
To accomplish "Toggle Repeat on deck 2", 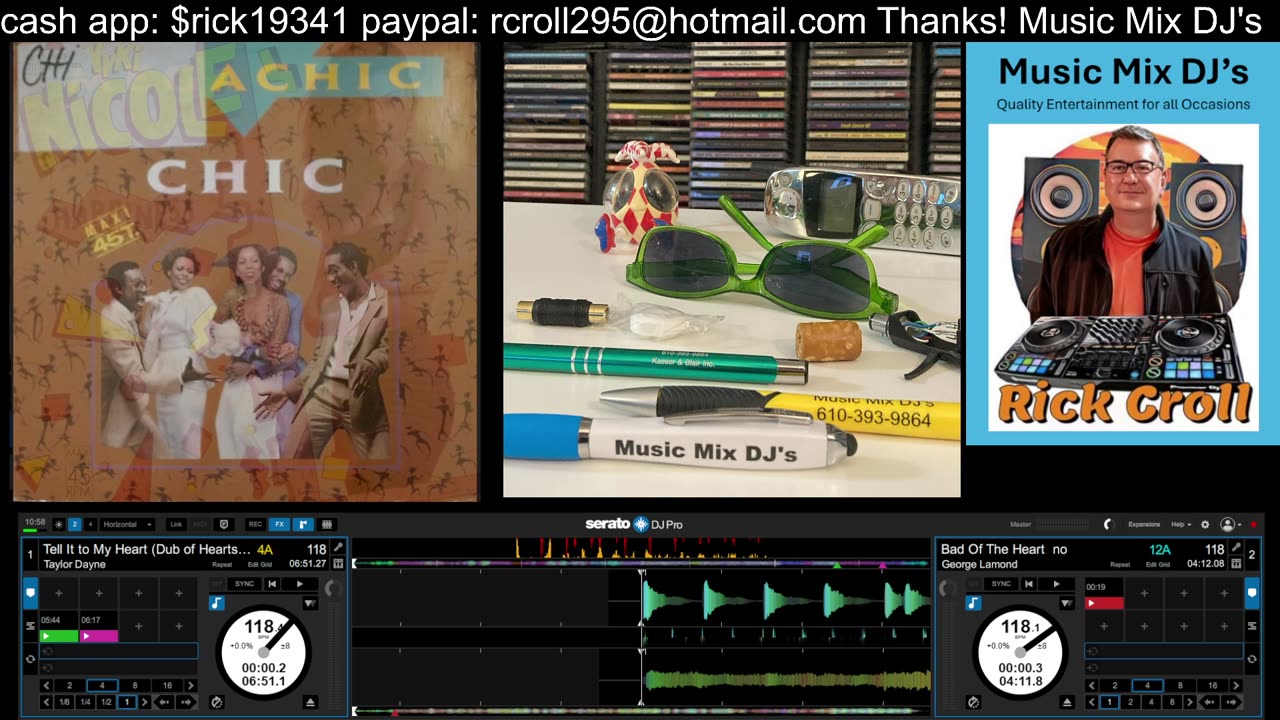I will click(x=1120, y=565).
